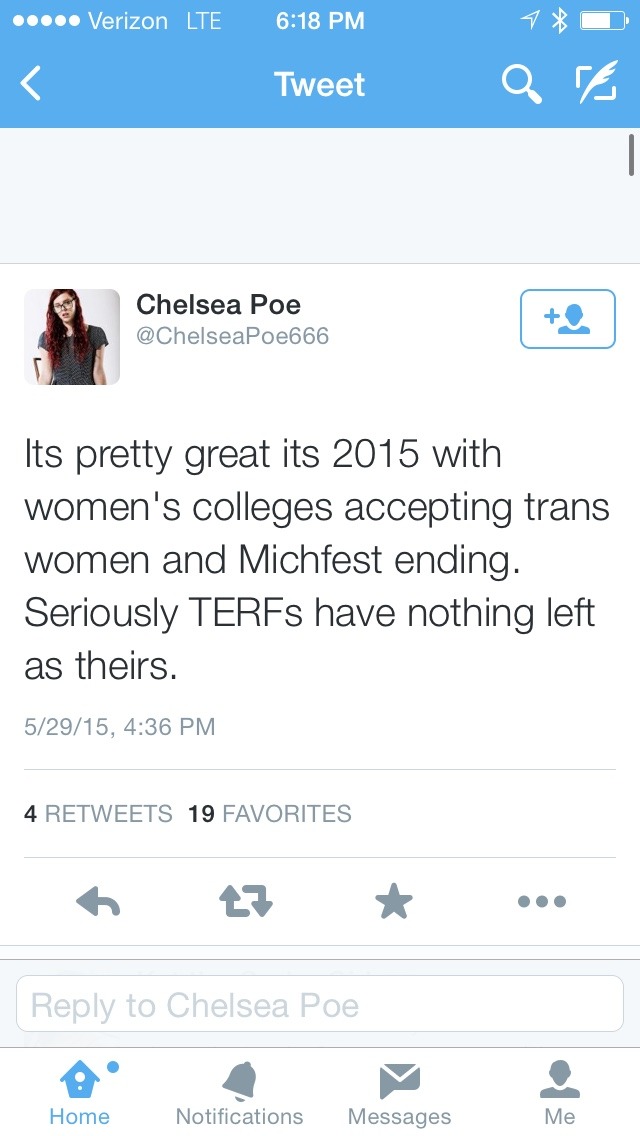The image size is (640, 1136).
Task: View the 4 Retweets list
Action: 98,814
